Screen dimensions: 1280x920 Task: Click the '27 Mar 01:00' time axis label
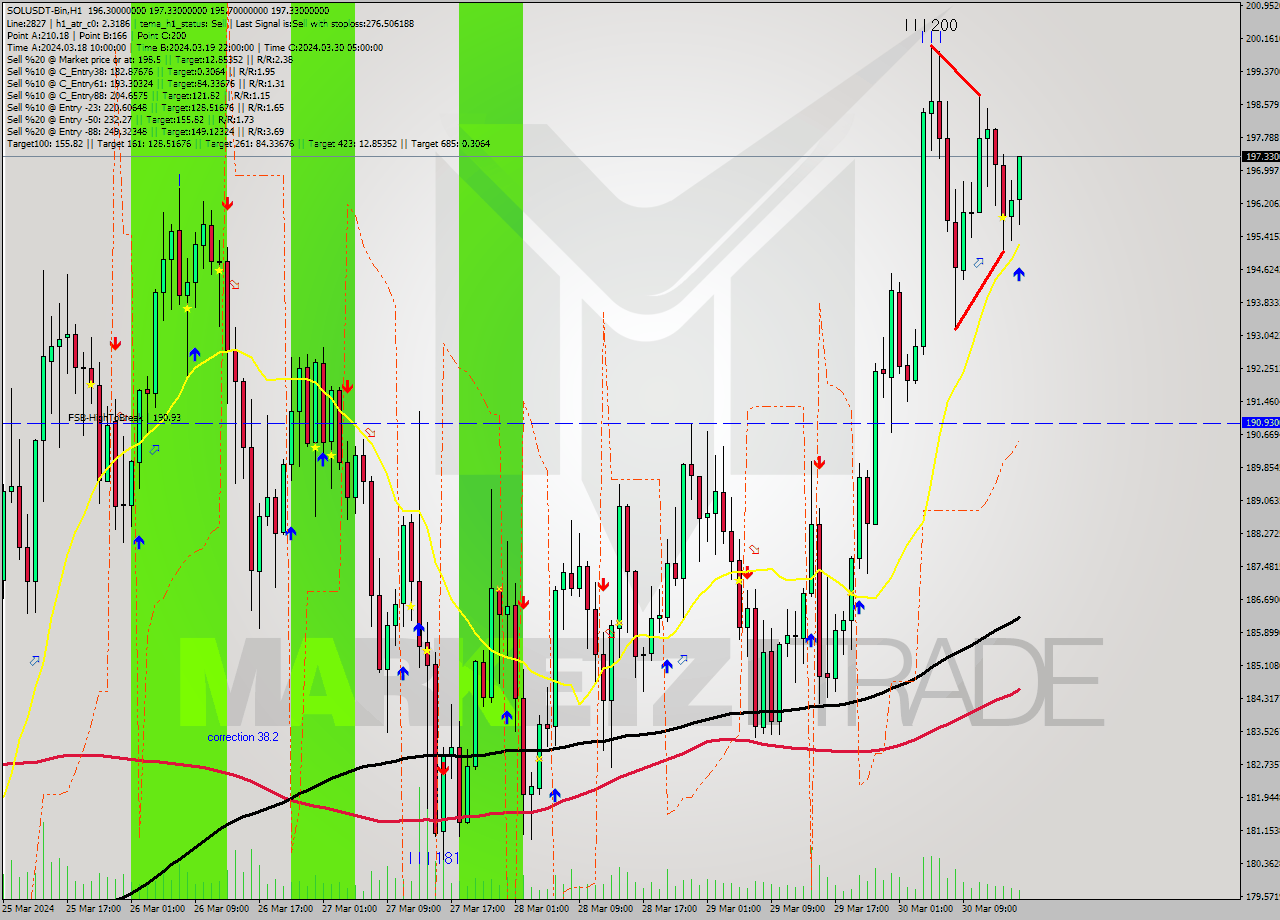click(352, 909)
